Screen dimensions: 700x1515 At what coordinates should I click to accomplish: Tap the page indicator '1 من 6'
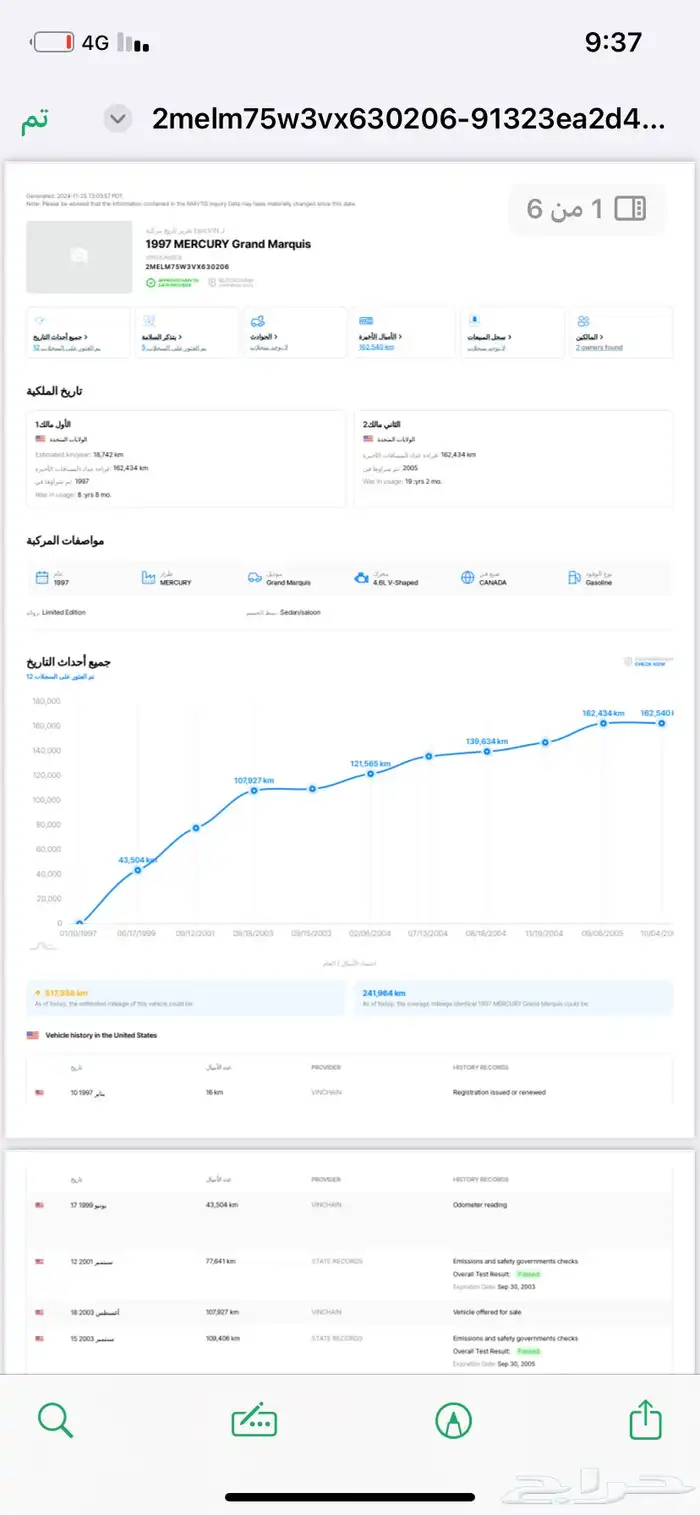click(x=566, y=208)
